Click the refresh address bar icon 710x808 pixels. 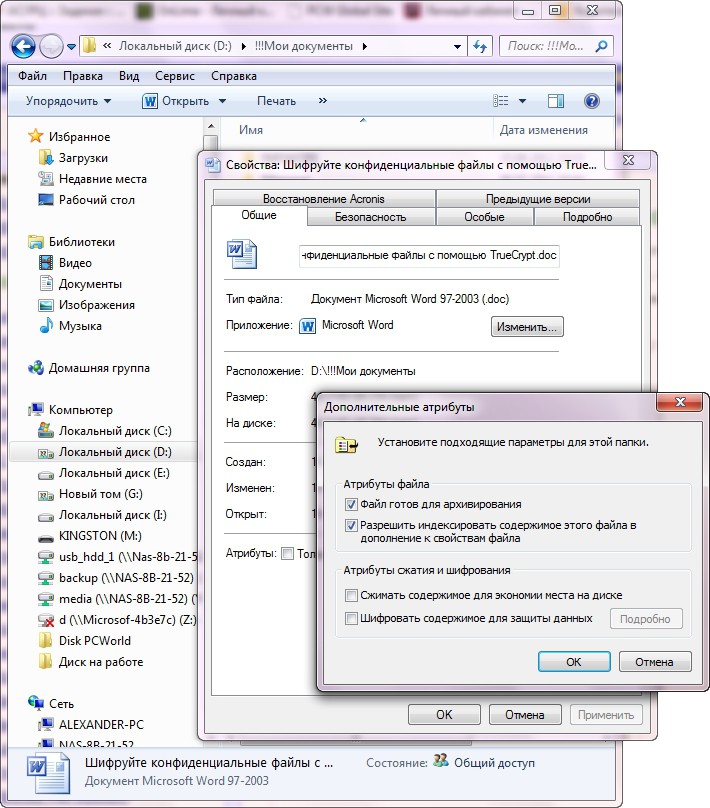coord(480,46)
